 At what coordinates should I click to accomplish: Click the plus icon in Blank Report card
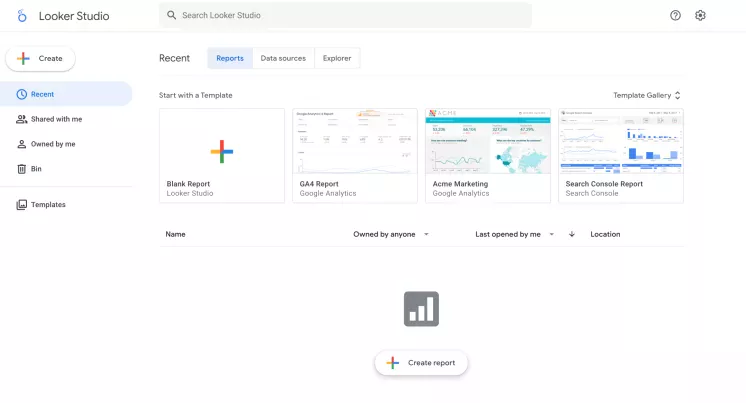222,152
